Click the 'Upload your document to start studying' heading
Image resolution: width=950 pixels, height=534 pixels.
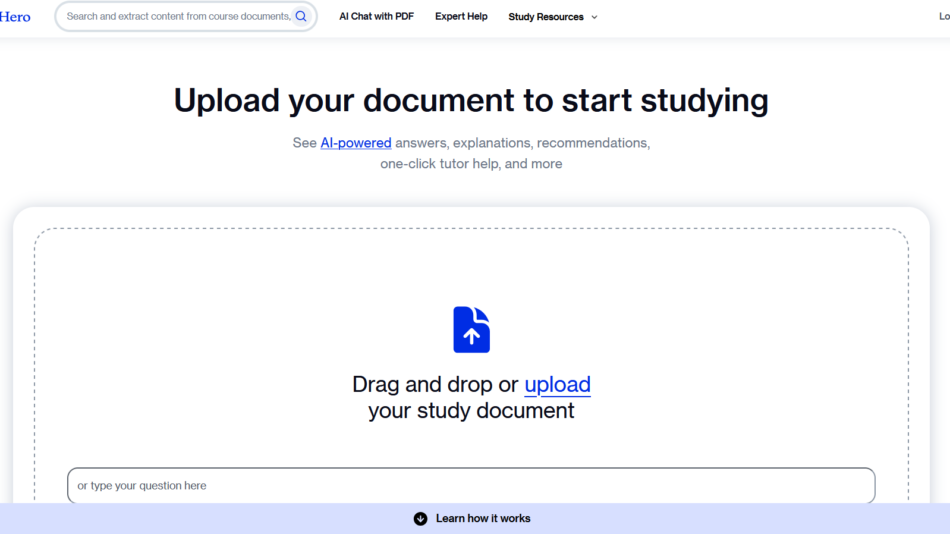(x=471, y=100)
